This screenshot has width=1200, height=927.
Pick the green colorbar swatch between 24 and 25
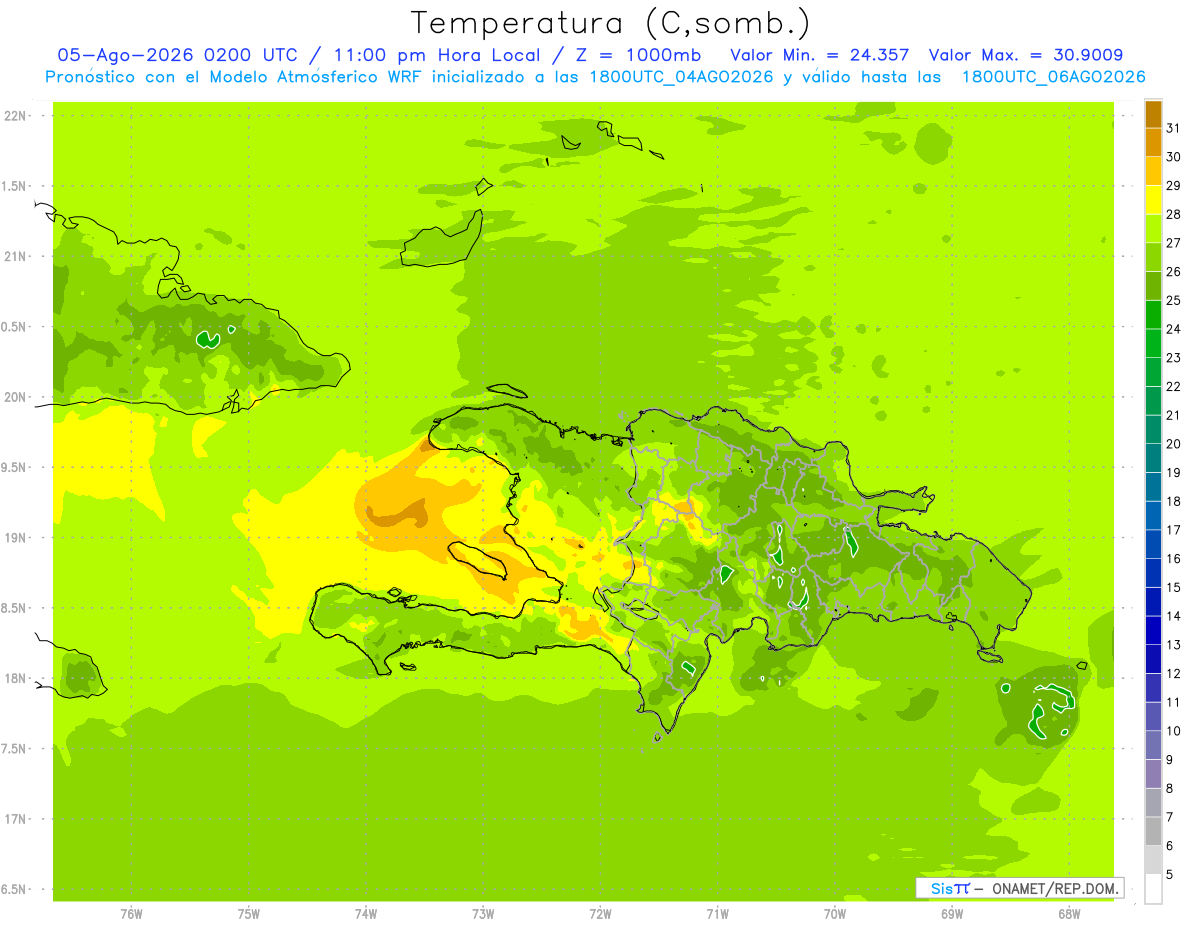pos(1153,315)
